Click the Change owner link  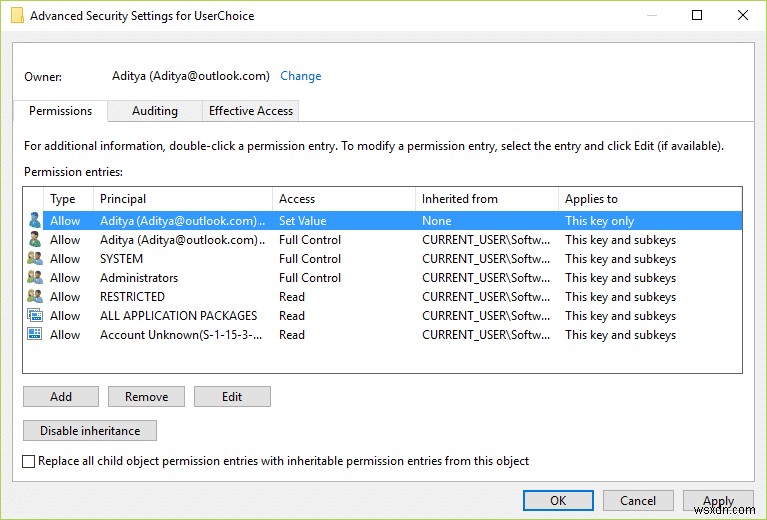coord(300,76)
